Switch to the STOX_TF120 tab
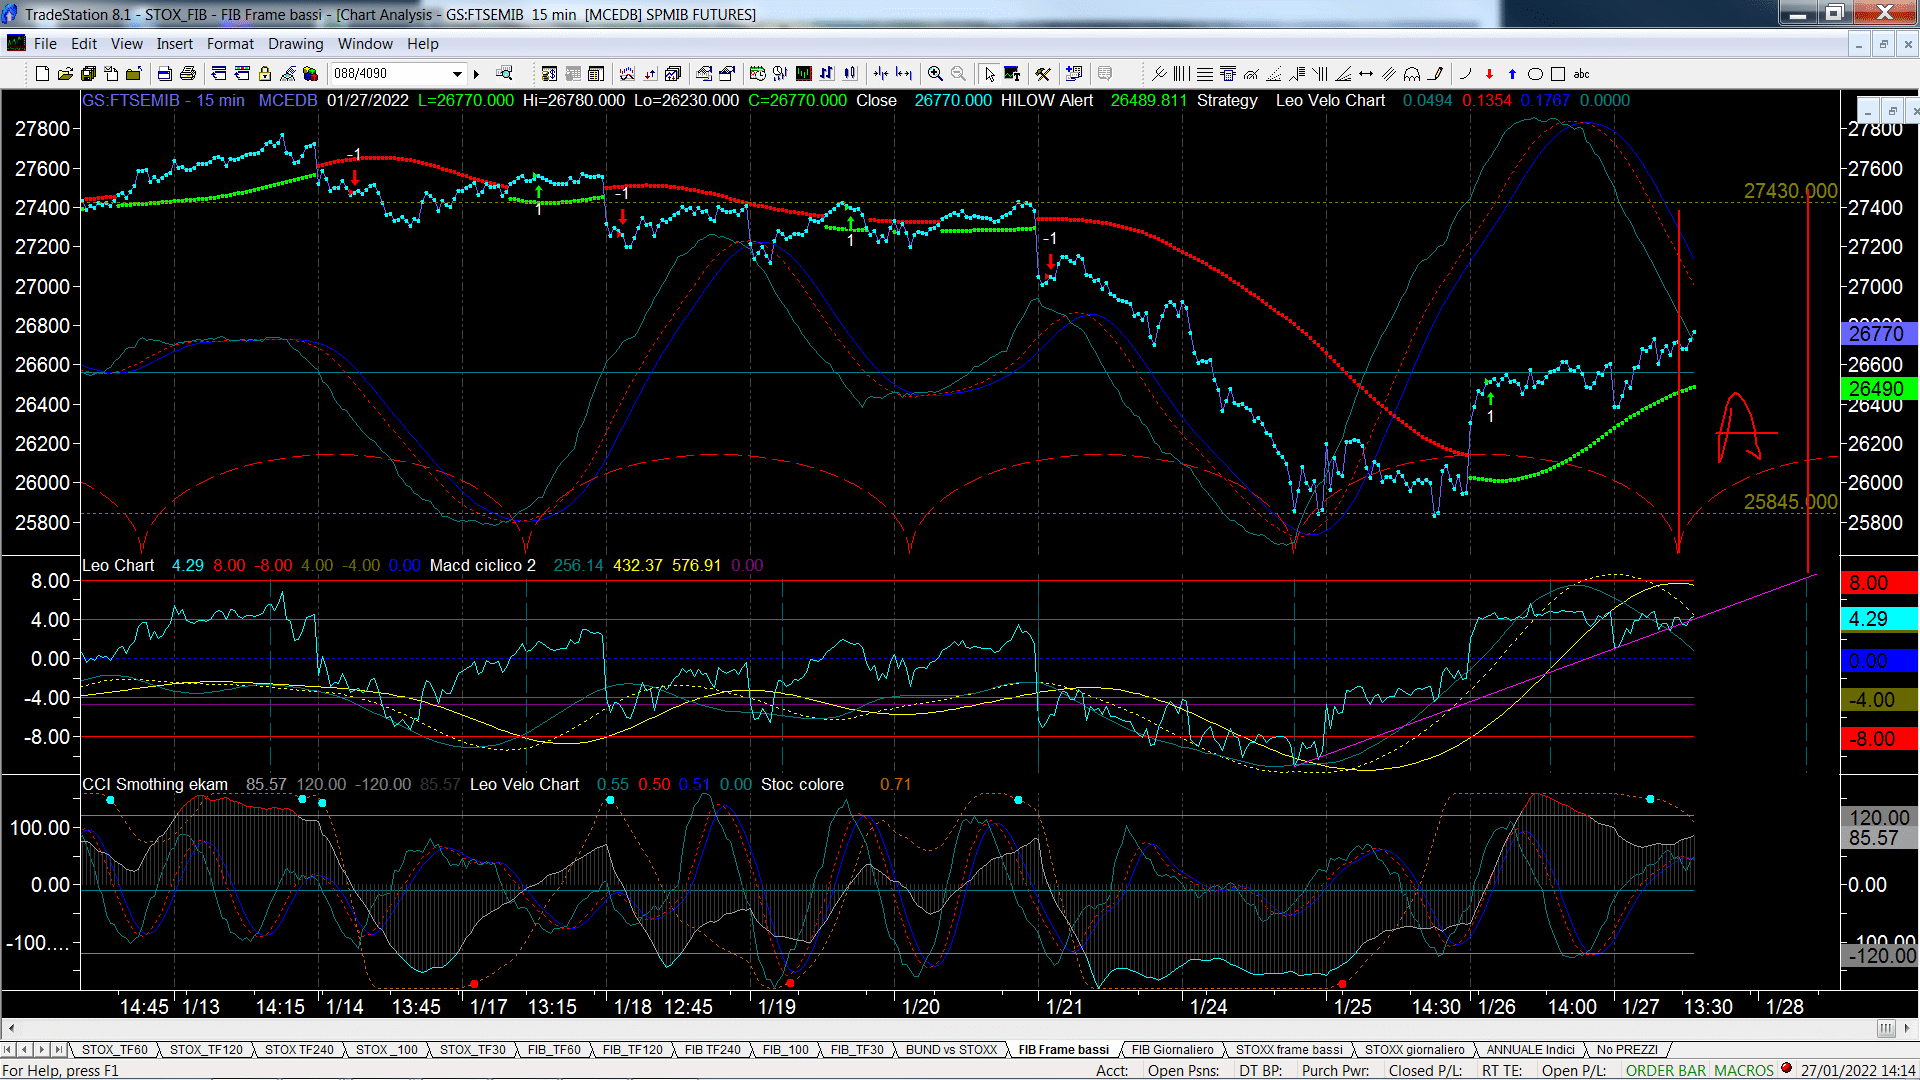This screenshot has width=1920, height=1080. (206, 1049)
